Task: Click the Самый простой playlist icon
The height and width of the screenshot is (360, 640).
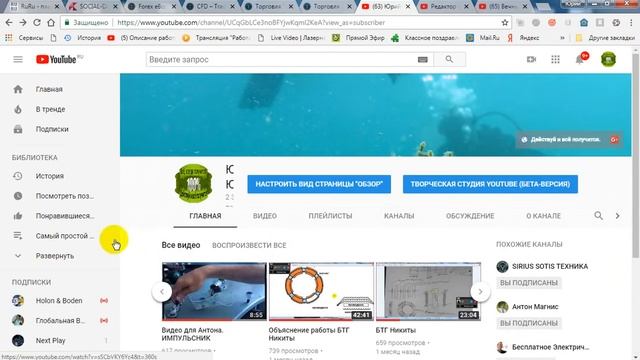Action: pyautogui.click(x=18, y=236)
